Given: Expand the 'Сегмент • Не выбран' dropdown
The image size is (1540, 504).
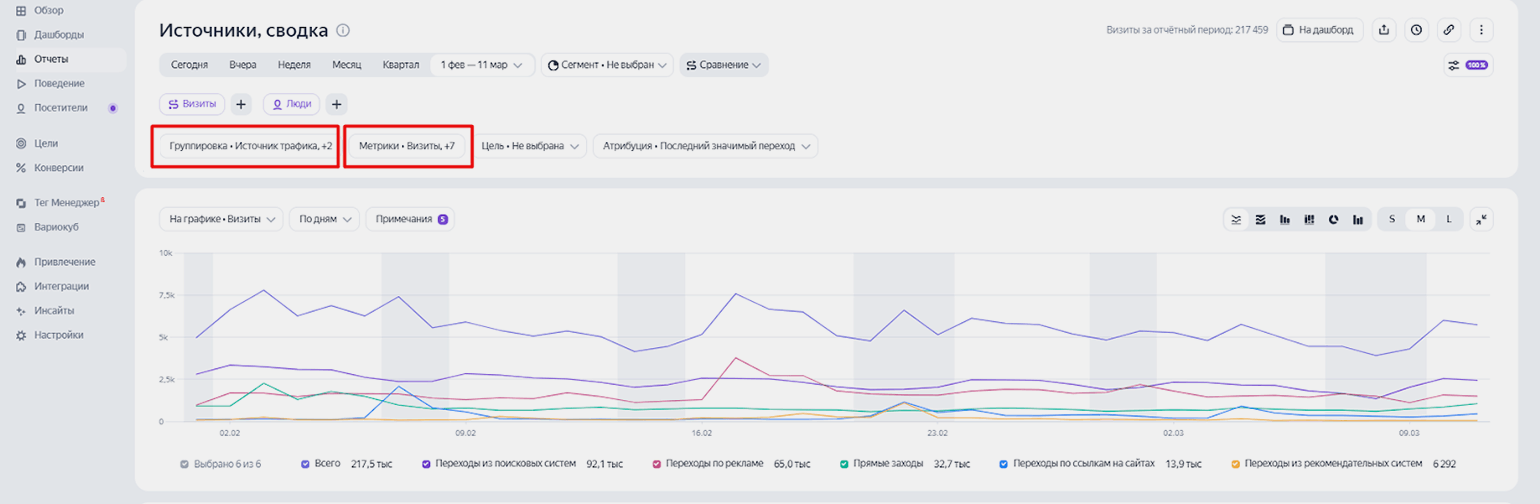Looking at the screenshot, I should point(607,65).
